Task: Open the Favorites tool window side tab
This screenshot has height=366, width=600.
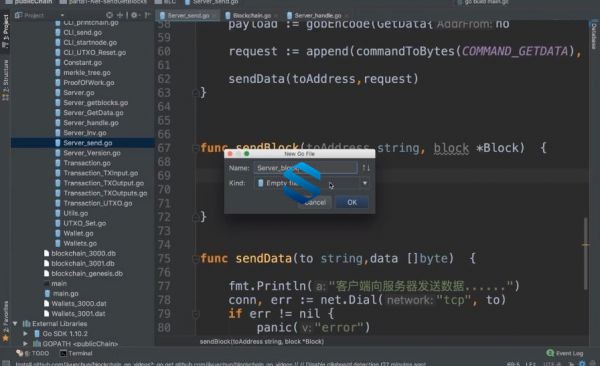Action: 5,321
